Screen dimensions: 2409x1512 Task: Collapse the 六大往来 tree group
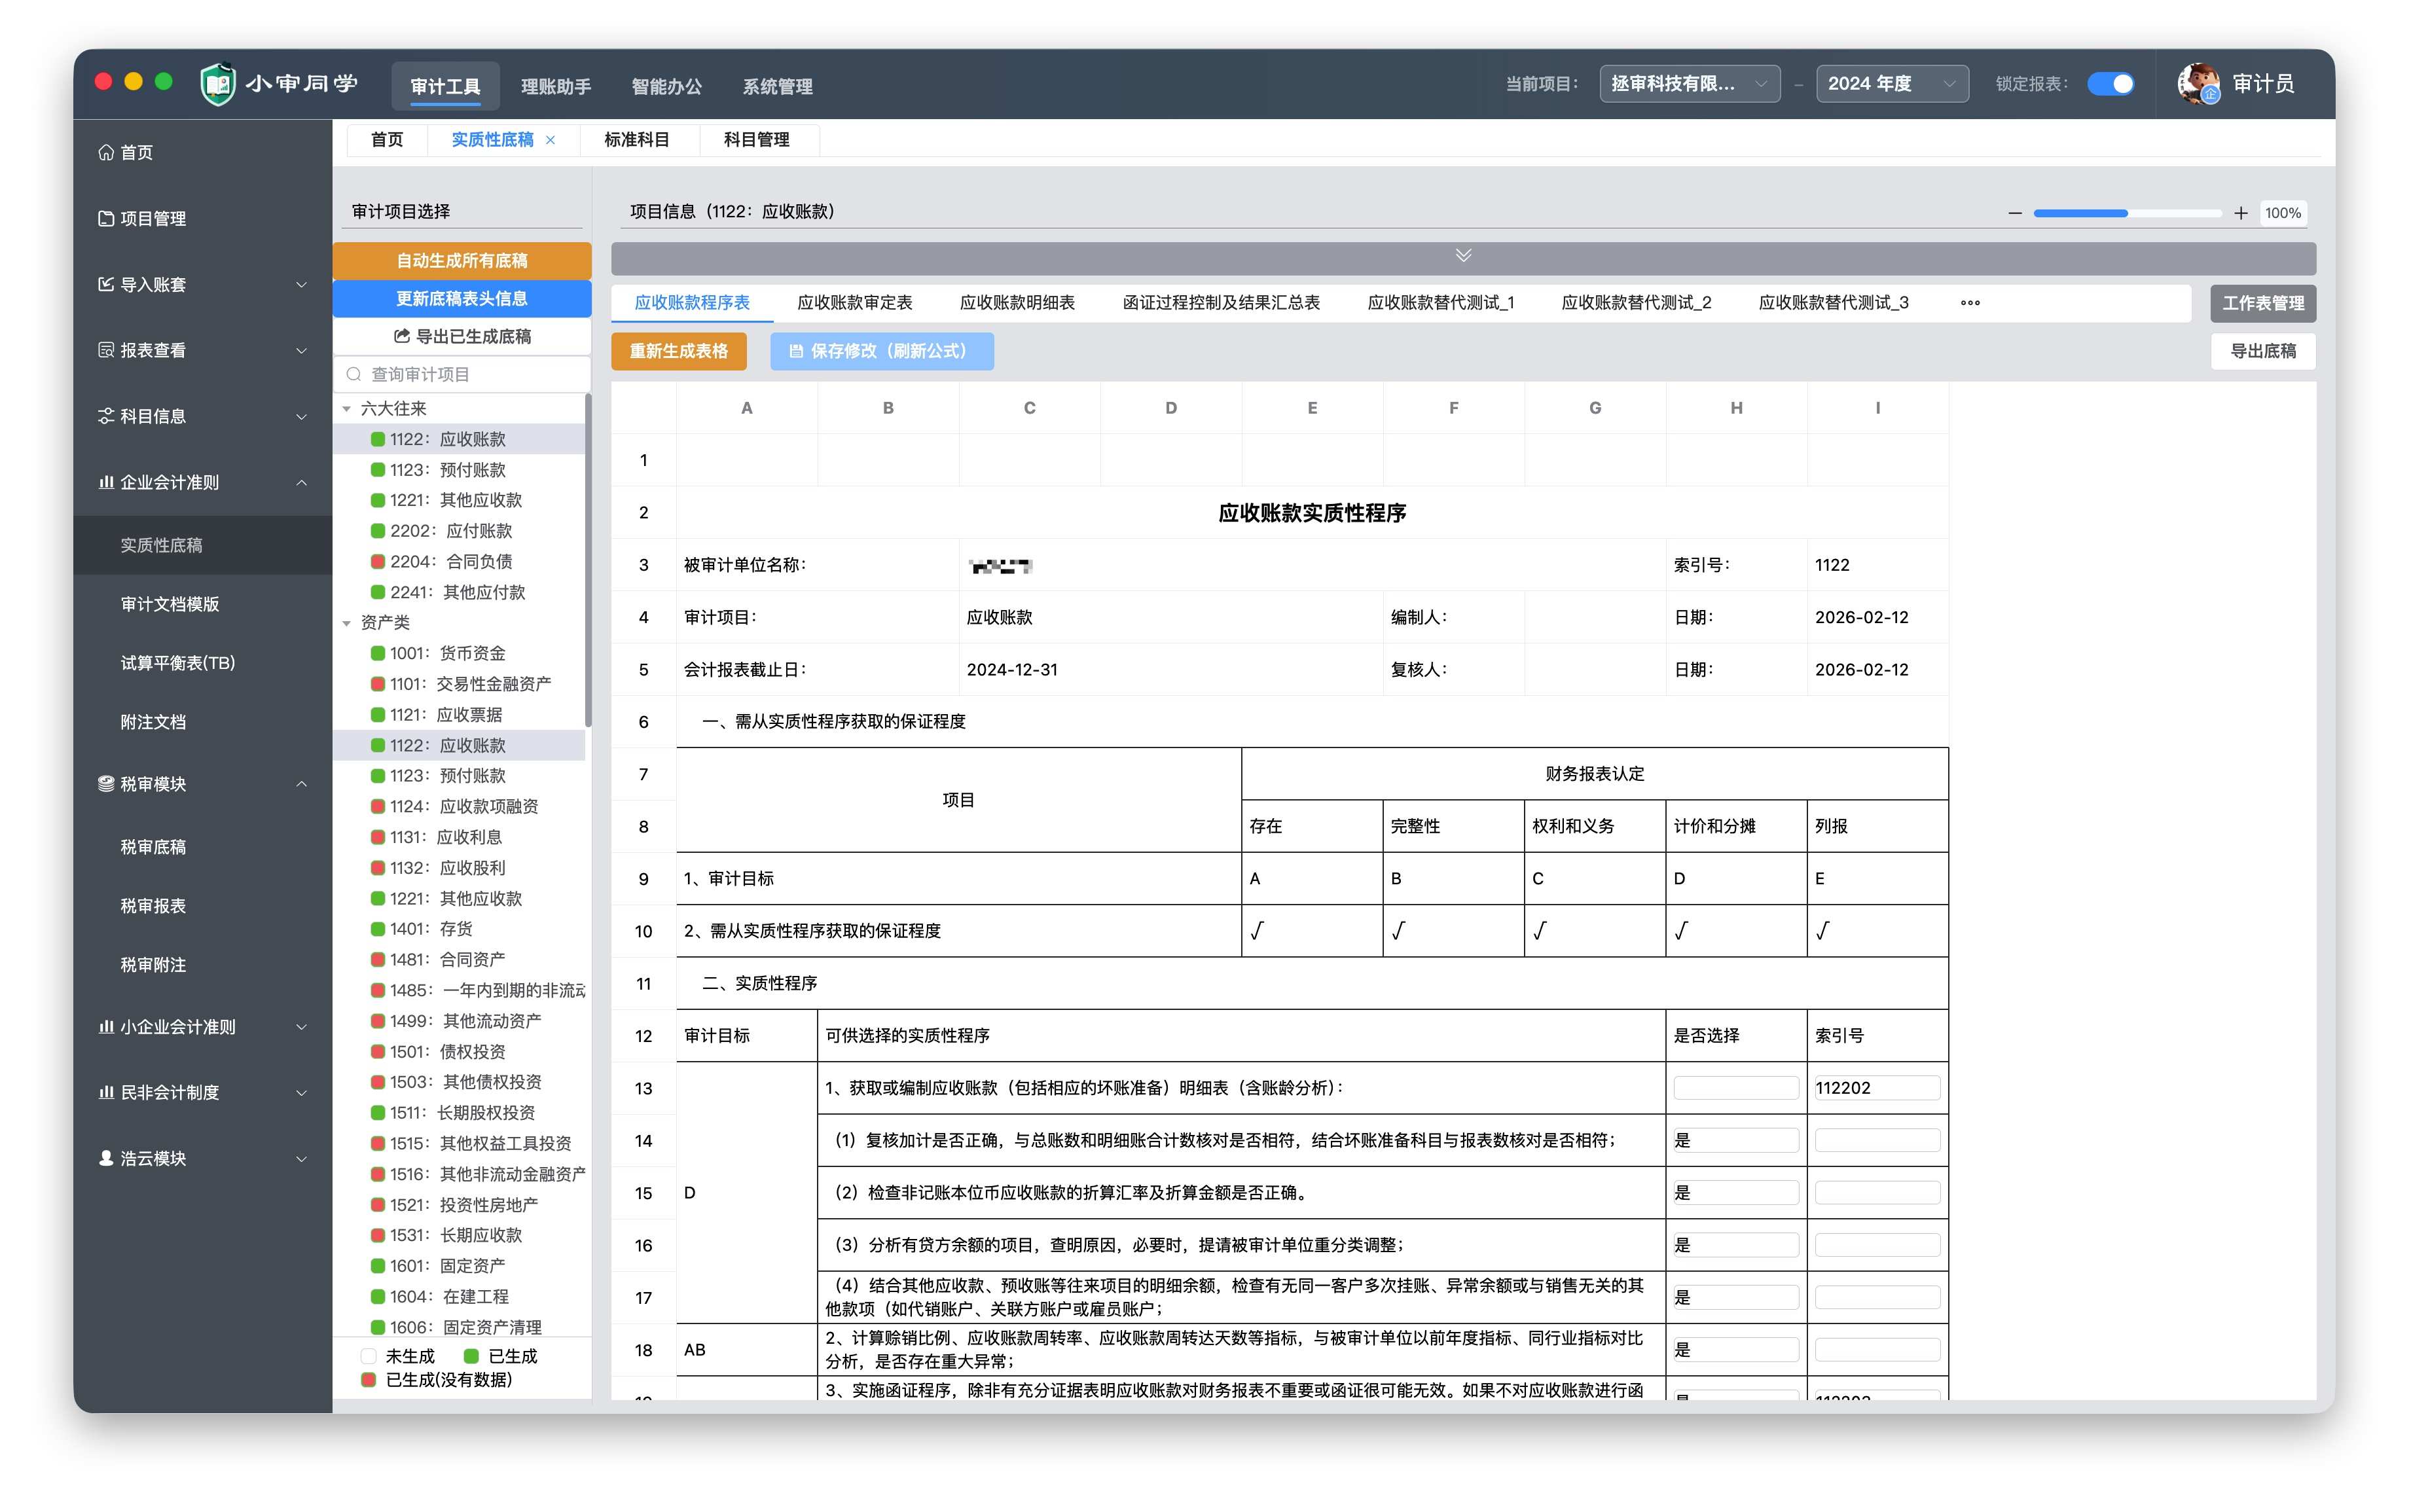347,409
